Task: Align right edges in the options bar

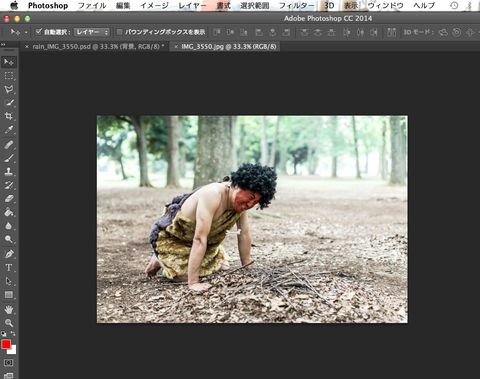Action: [x=286, y=32]
